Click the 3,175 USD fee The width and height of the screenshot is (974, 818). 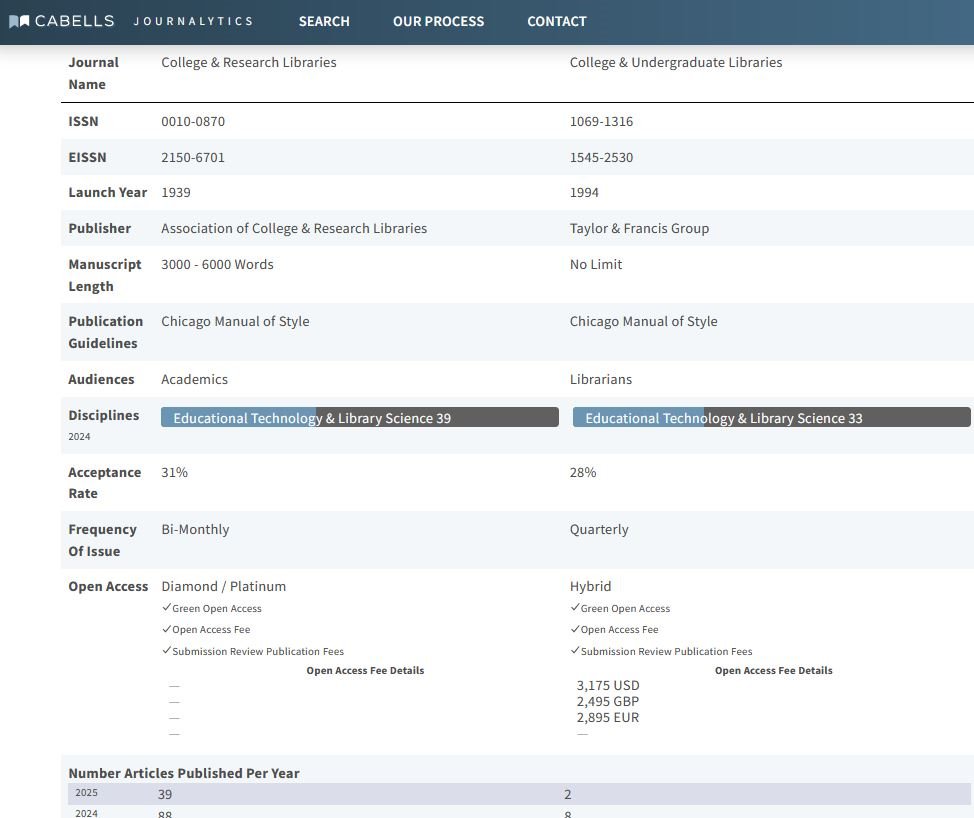608,686
